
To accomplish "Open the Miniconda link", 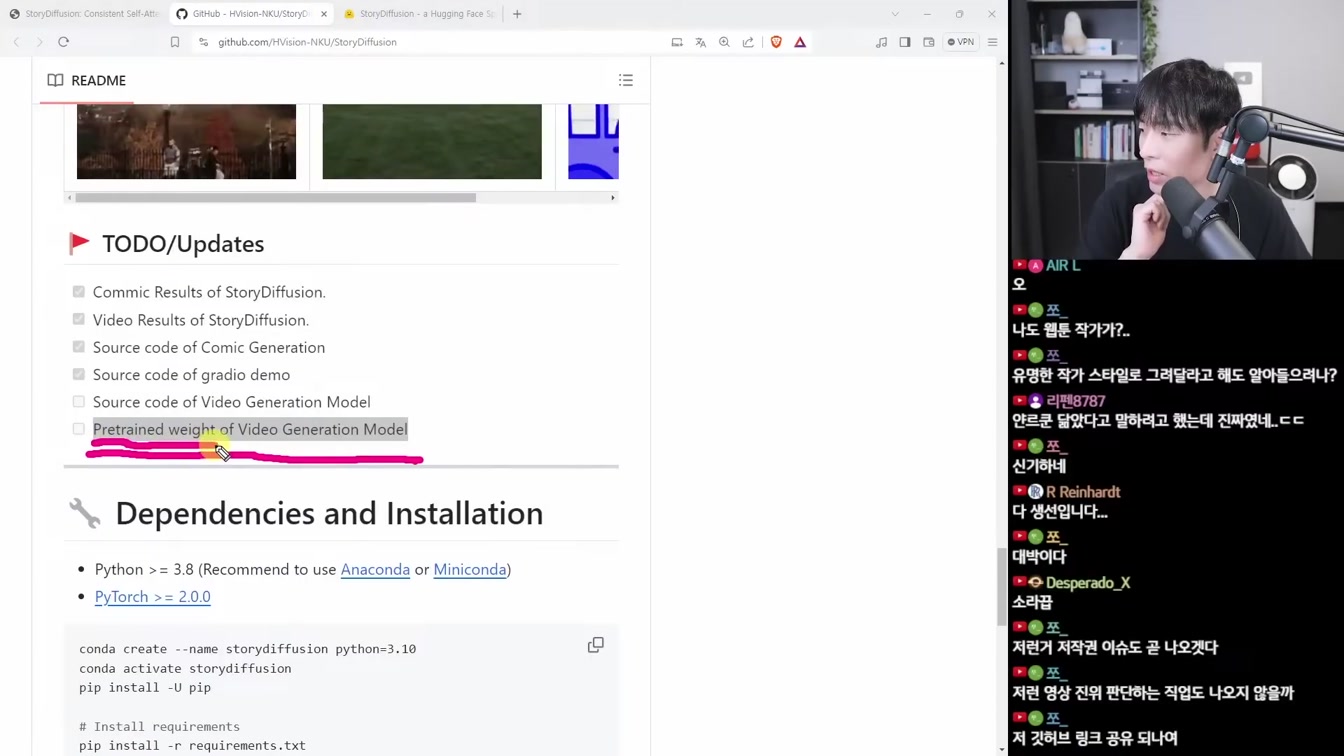I will tap(470, 569).
